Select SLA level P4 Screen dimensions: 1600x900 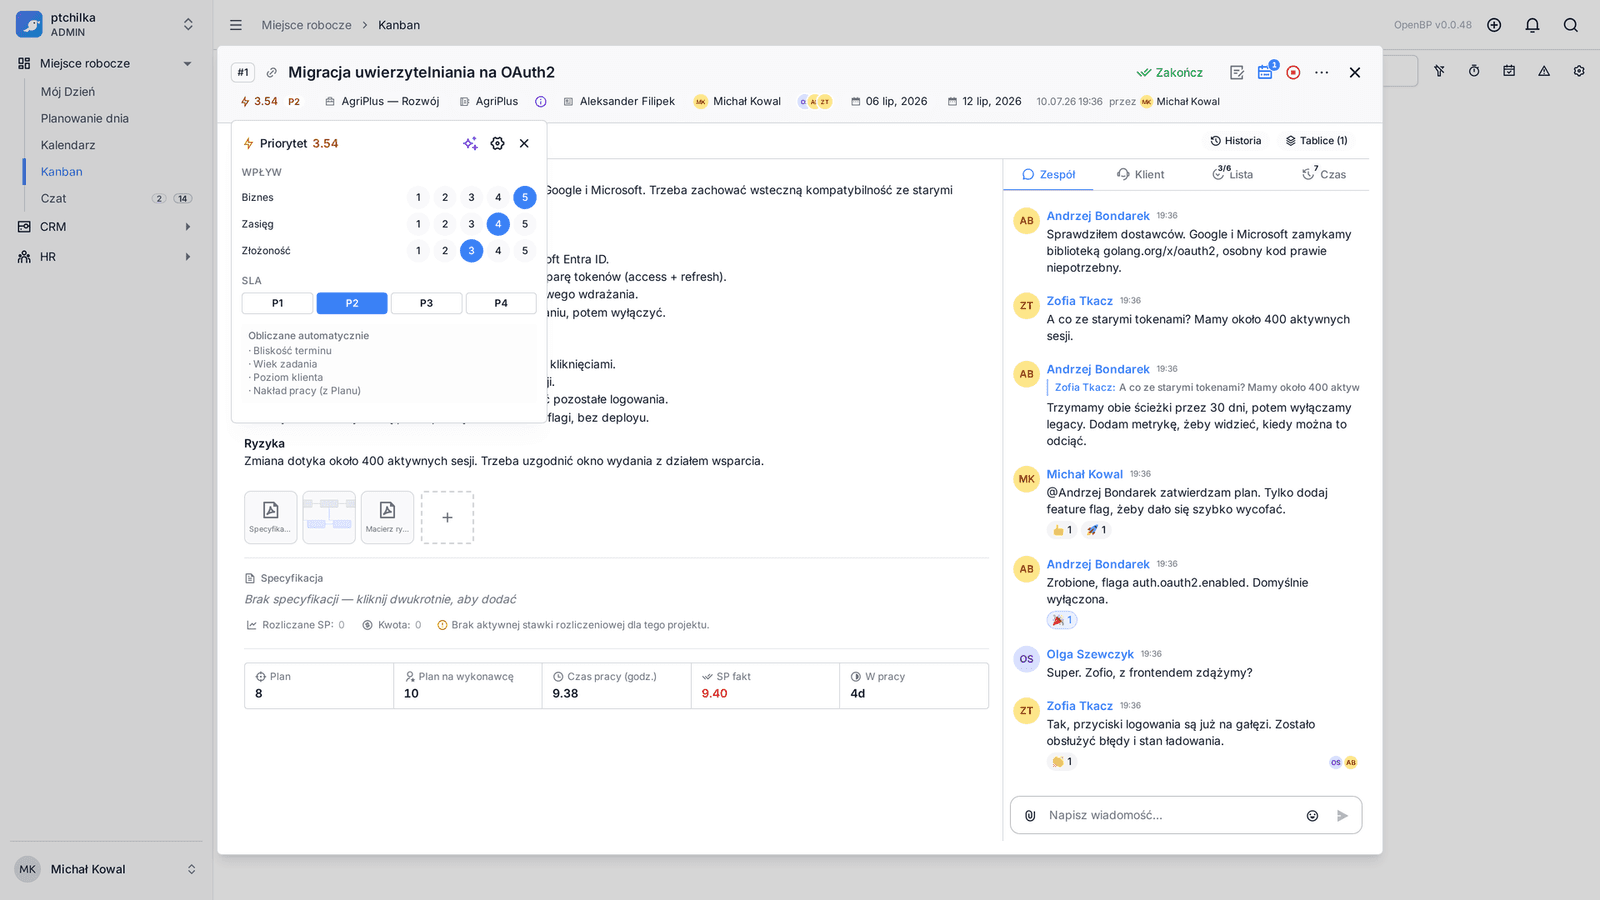[x=501, y=303]
